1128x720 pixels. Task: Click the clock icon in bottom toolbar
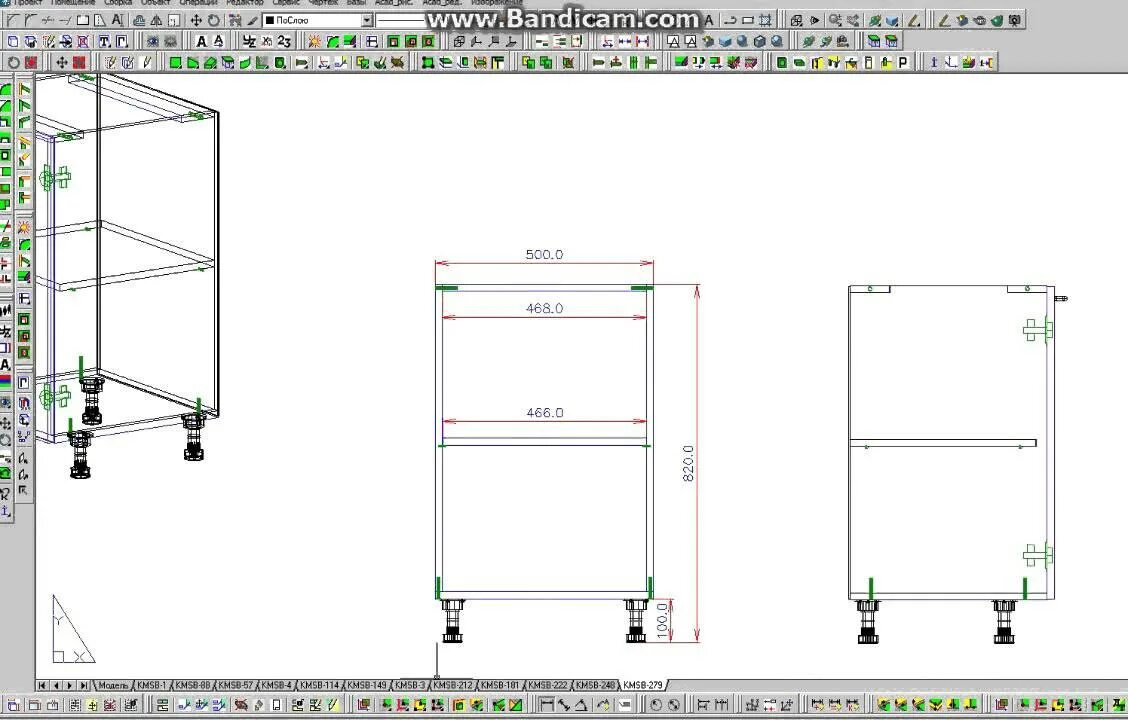[656, 705]
